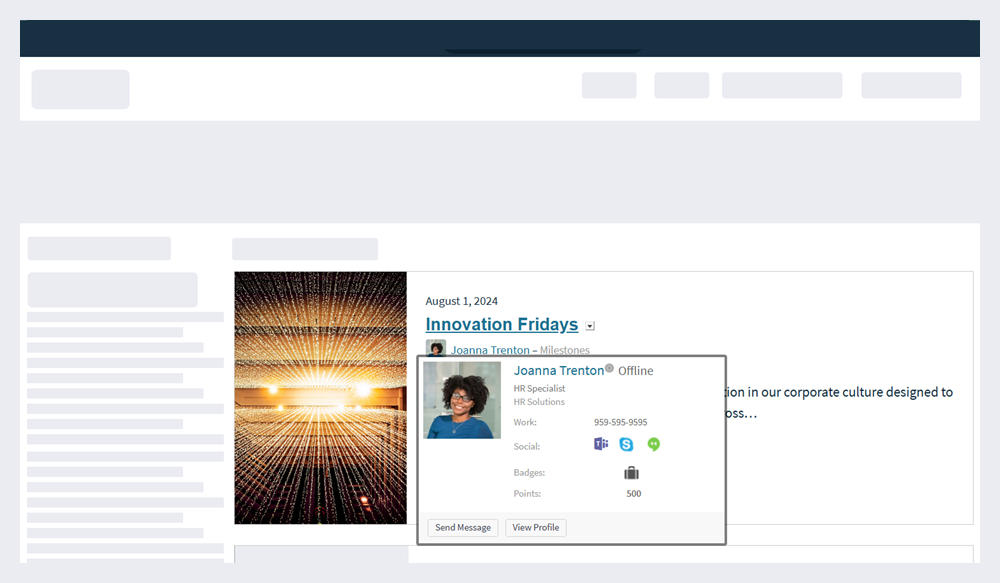The image size is (1000, 583).
Task: Click Joanna Trenton's large profile photo
Action: 462,400
